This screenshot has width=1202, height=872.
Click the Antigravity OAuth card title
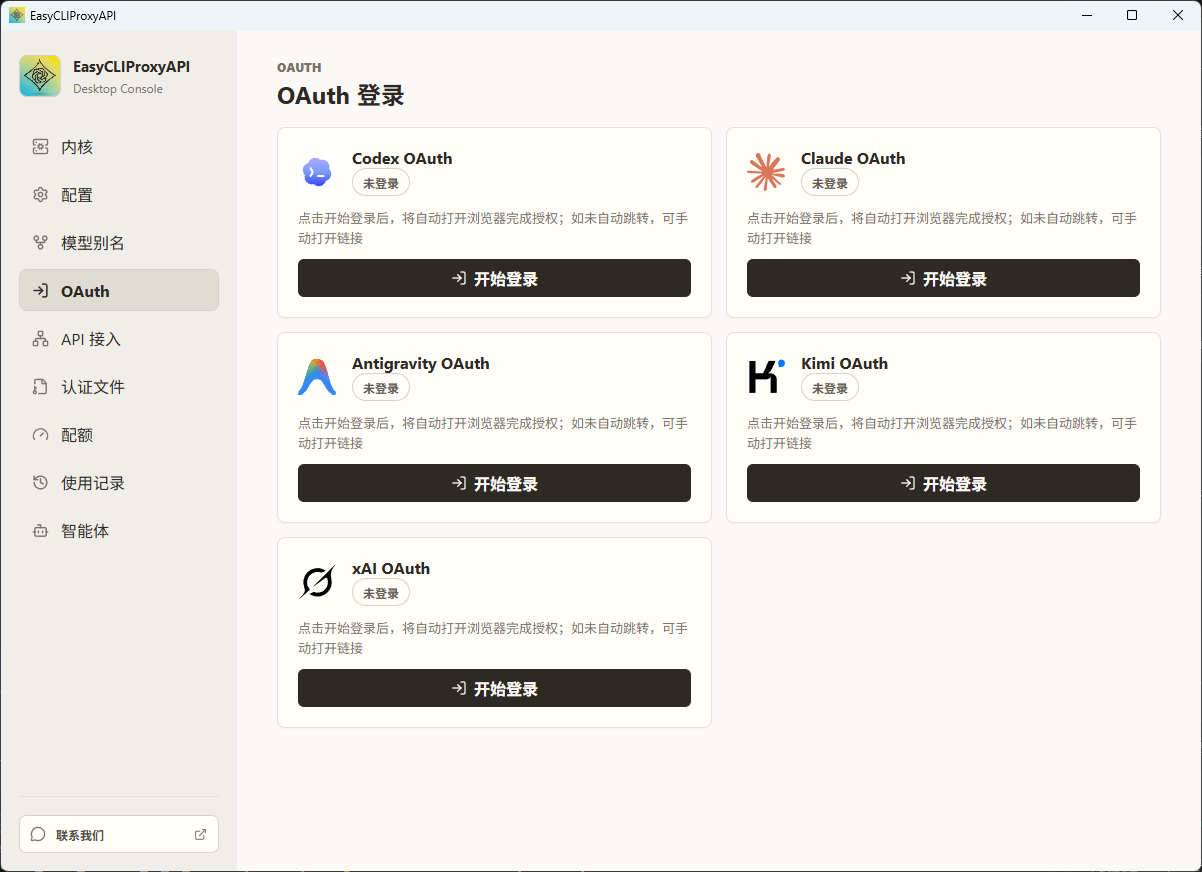click(x=421, y=363)
